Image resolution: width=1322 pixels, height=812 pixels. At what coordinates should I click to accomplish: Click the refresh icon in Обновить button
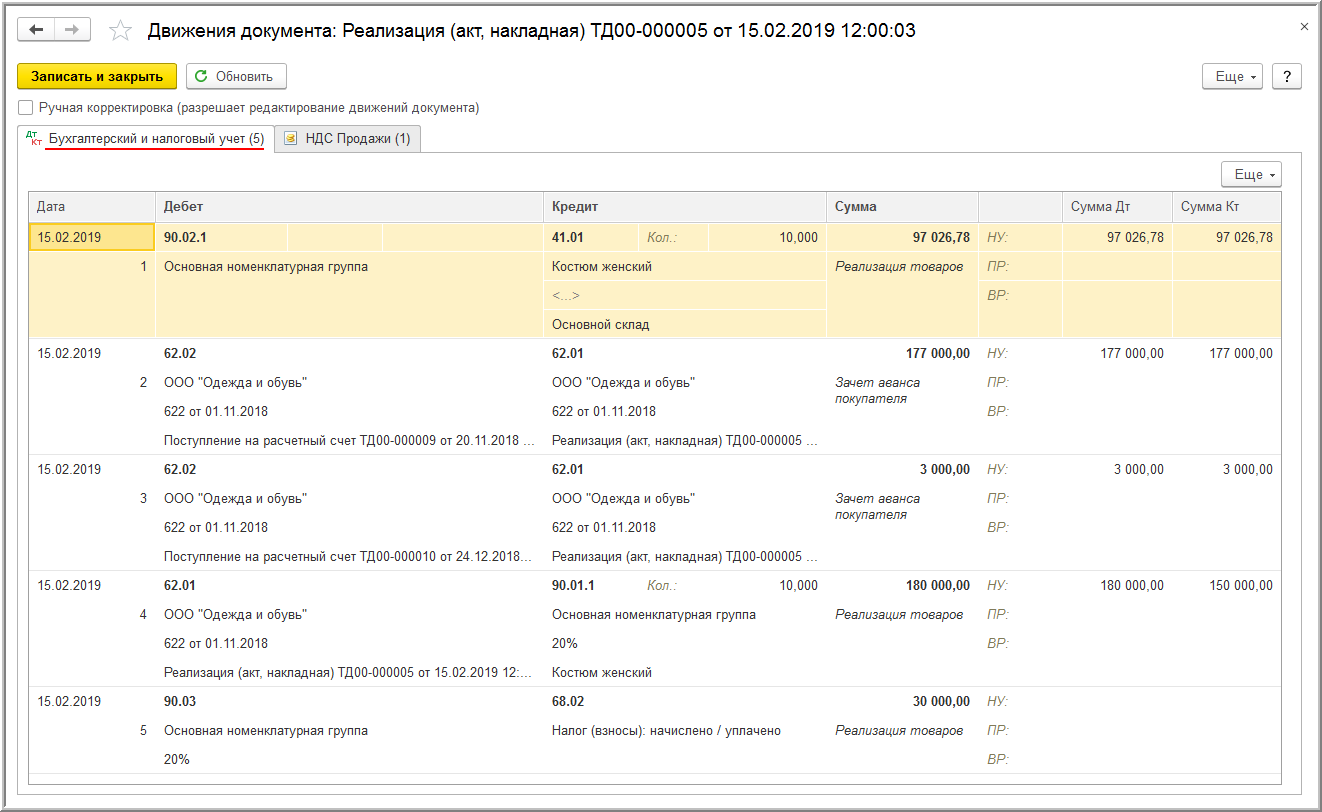coord(201,76)
